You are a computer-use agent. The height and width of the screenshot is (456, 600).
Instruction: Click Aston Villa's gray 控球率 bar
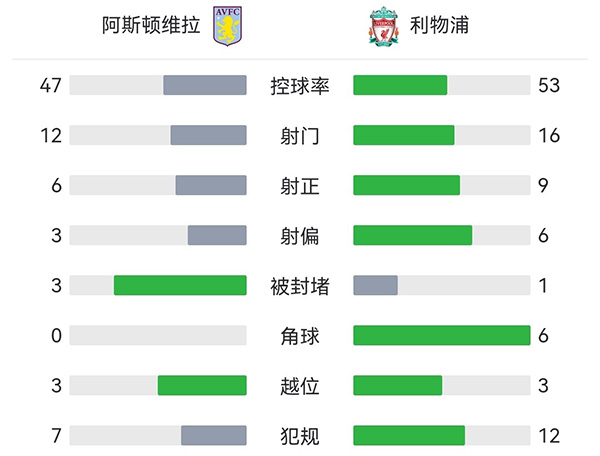click(x=205, y=86)
